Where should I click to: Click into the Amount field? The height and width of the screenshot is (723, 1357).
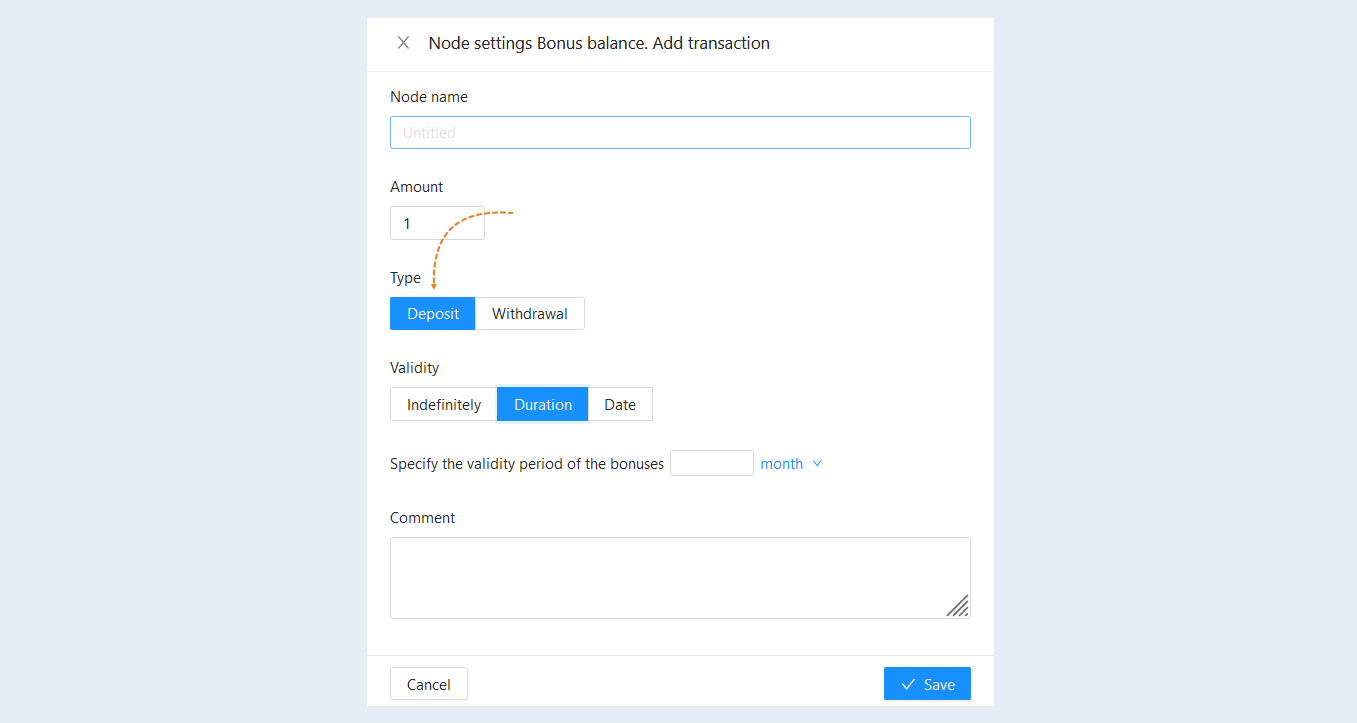[x=437, y=223]
